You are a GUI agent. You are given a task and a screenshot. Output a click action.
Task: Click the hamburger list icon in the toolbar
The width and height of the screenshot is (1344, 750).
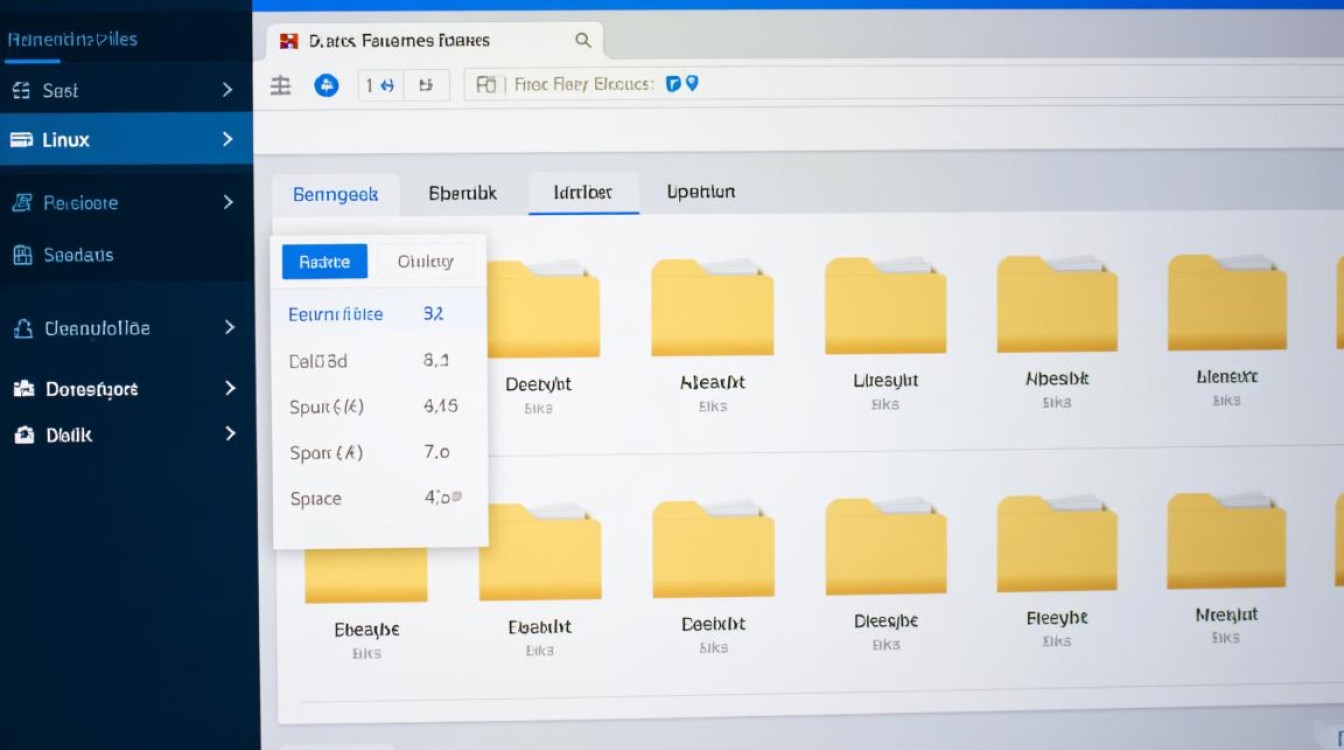click(x=280, y=86)
